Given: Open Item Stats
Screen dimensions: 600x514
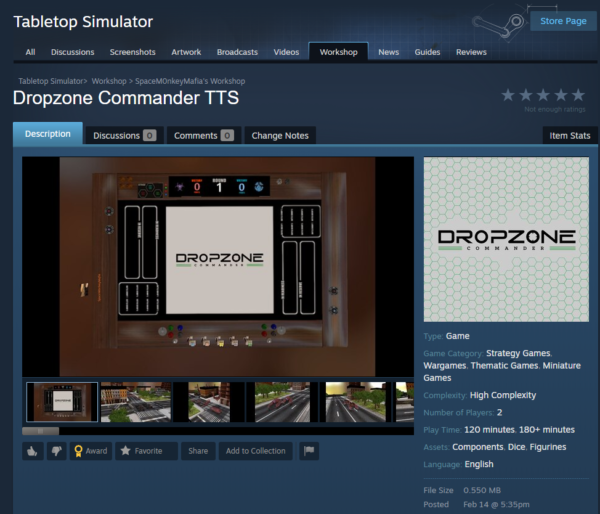Looking at the screenshot, I should click(570, 135).
